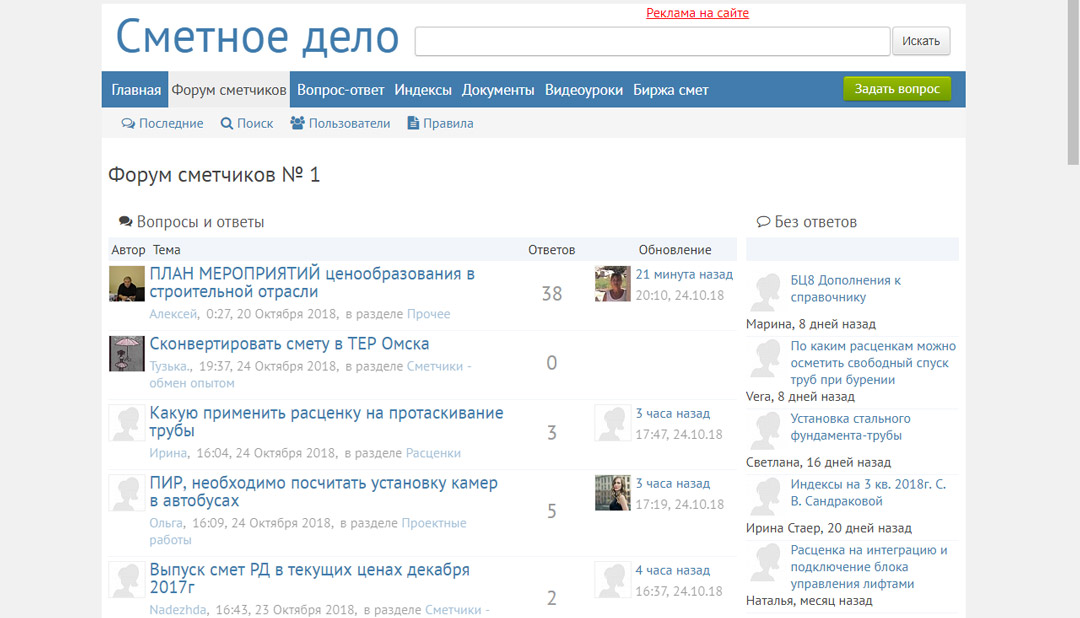Click inside the site search field
The image size is (1080, 618).
tap(652, 41)
